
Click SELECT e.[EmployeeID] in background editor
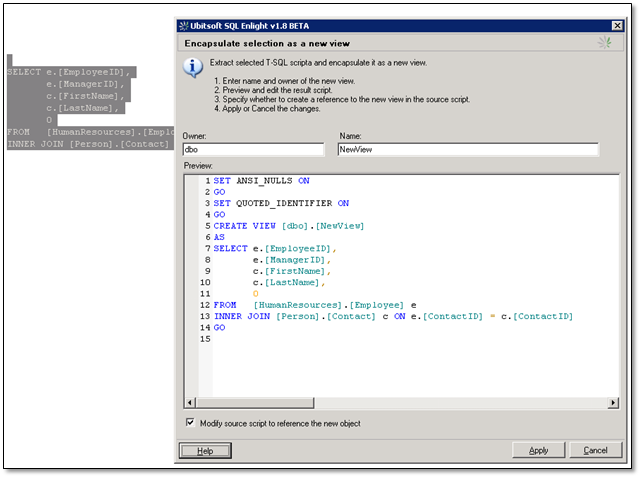(x=68, y=72)
